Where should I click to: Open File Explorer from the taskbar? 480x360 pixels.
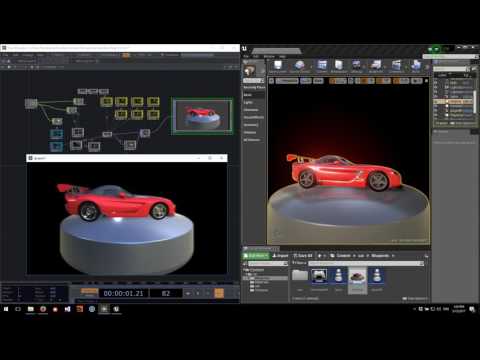[x=30, y=309]
